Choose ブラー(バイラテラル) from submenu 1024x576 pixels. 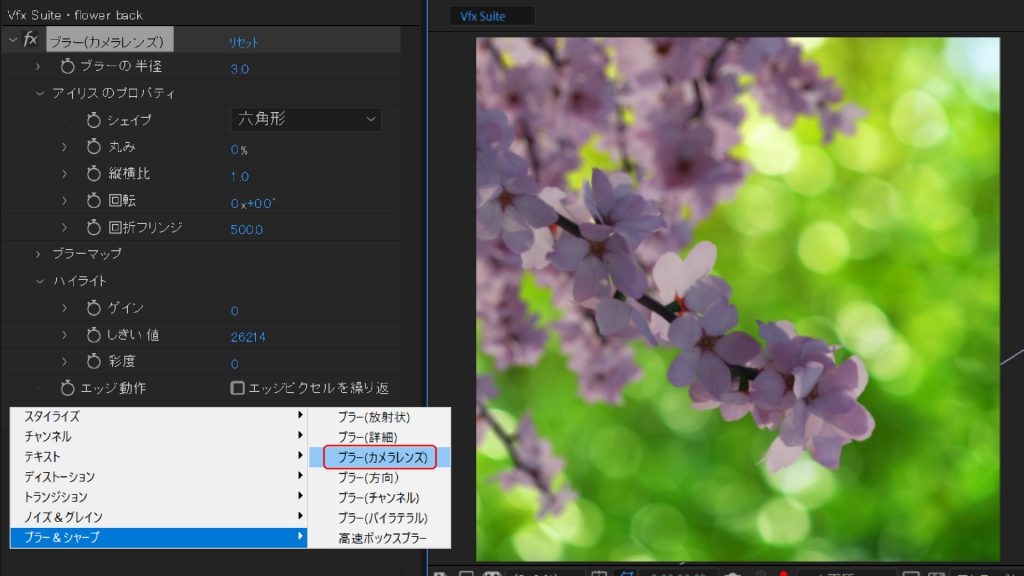(x=379, y=518)
